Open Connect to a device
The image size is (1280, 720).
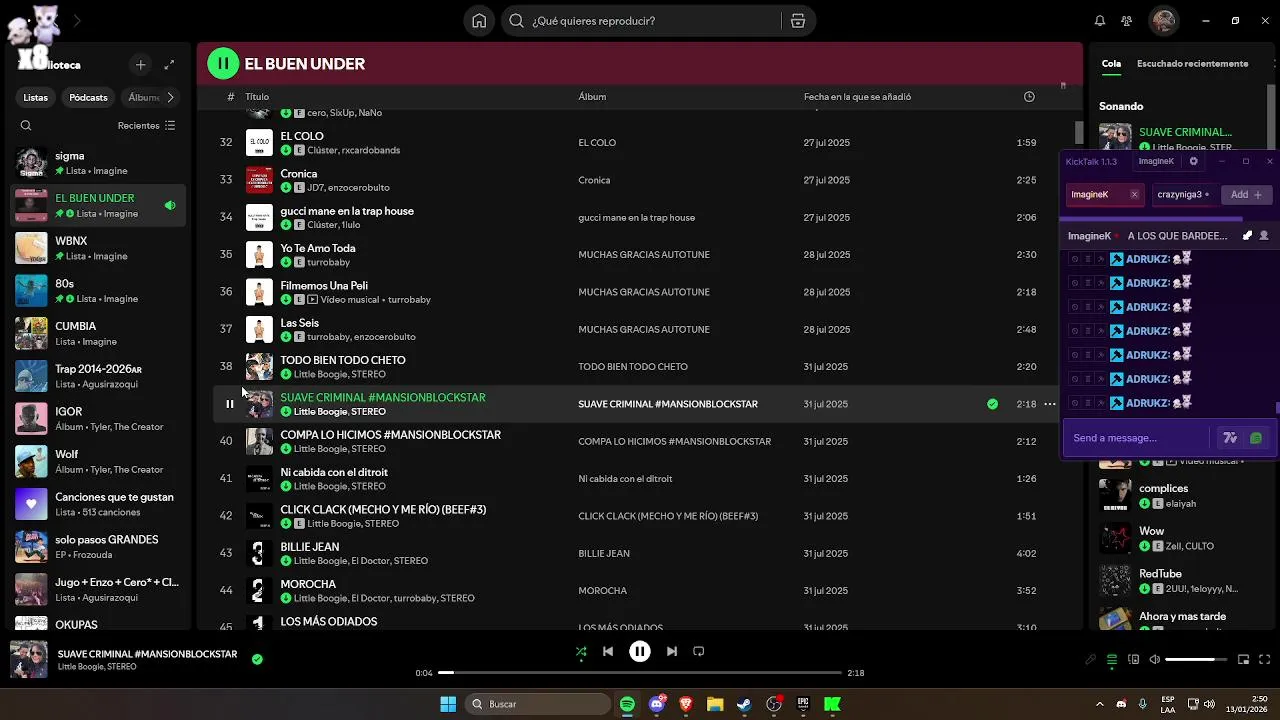pyautogui.click(x=1133, y=659)
